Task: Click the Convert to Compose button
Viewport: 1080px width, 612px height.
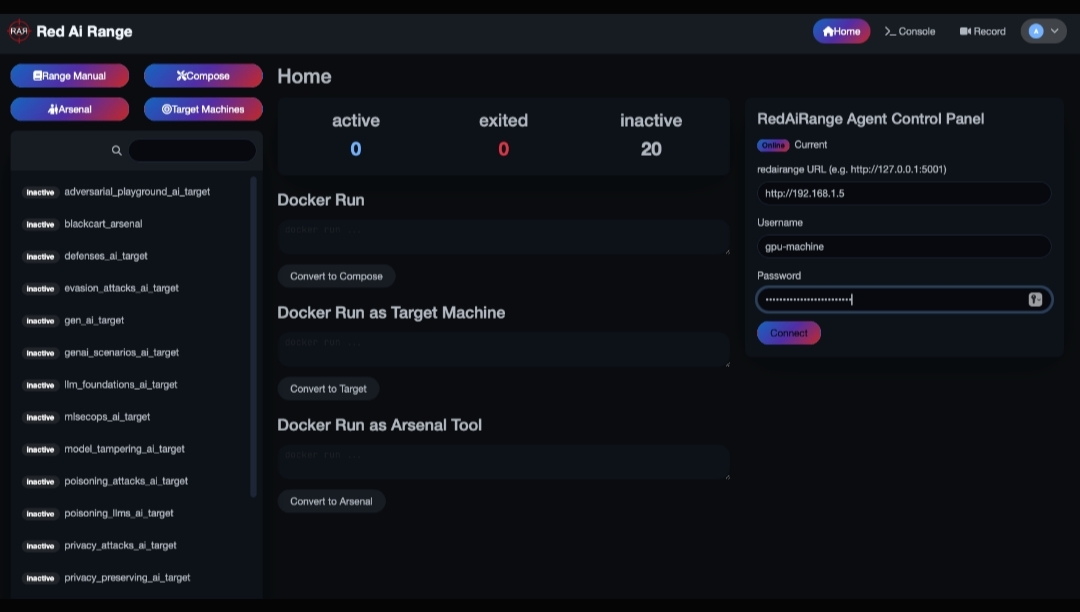Action: coord(336,276)
